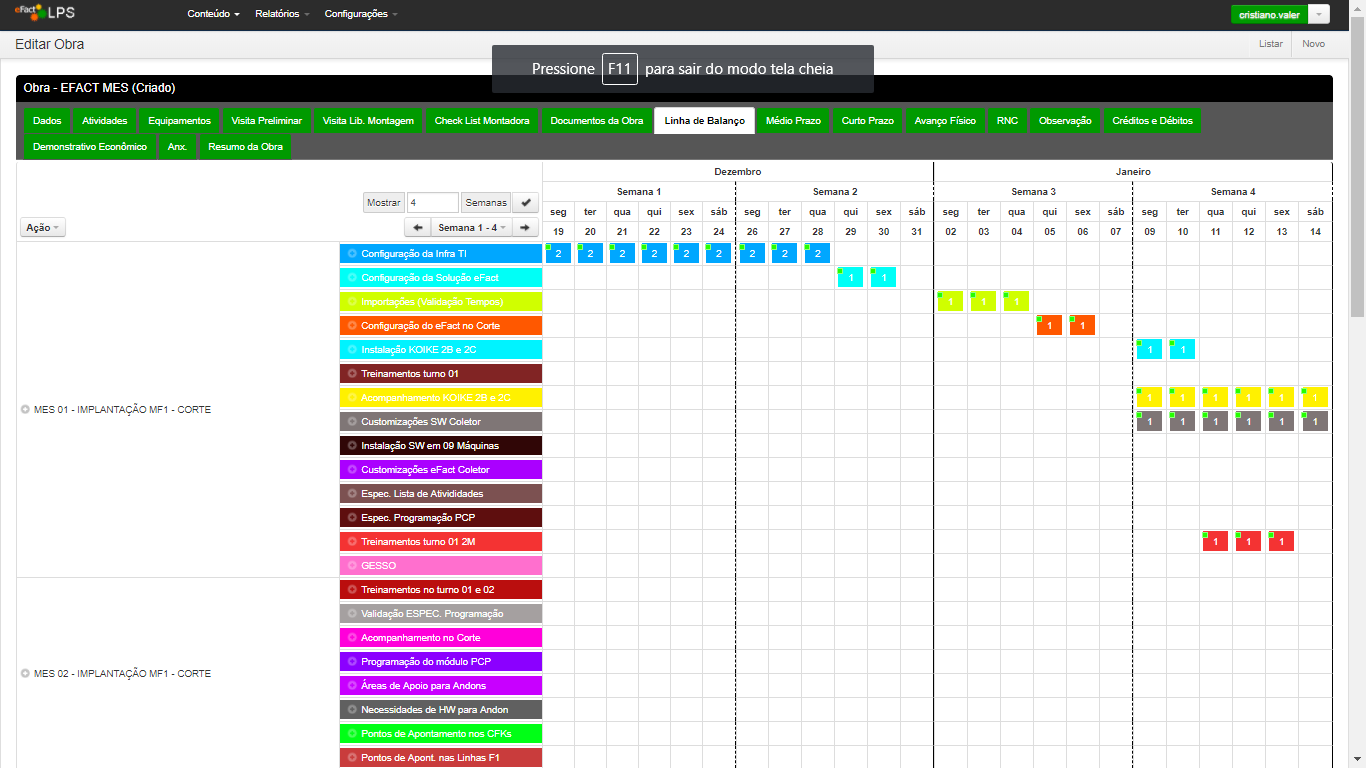
Task: Click plus icon on Treinamentos turno 01 row
Action: coord(352,374)
